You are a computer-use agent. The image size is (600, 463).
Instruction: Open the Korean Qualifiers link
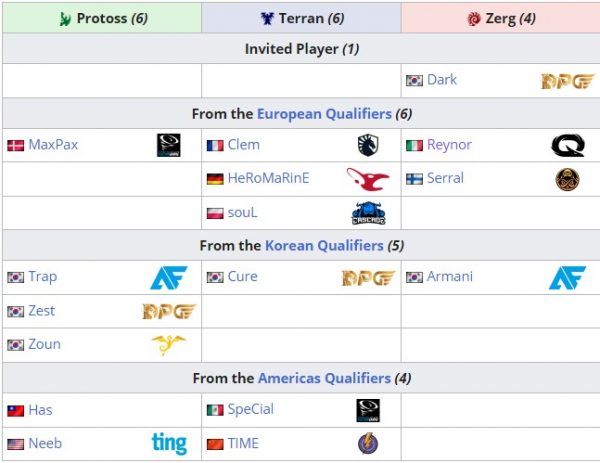[x=324, y=245]
